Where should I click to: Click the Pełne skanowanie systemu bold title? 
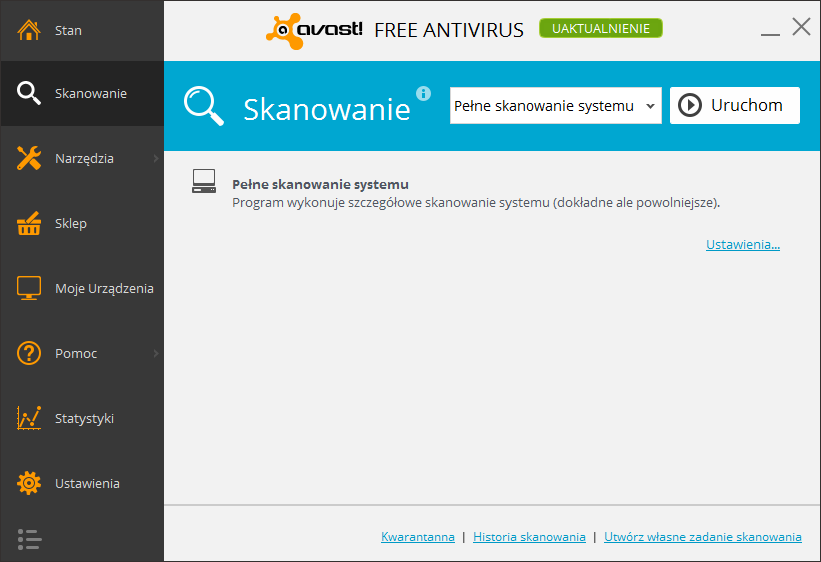click(320, 184)
